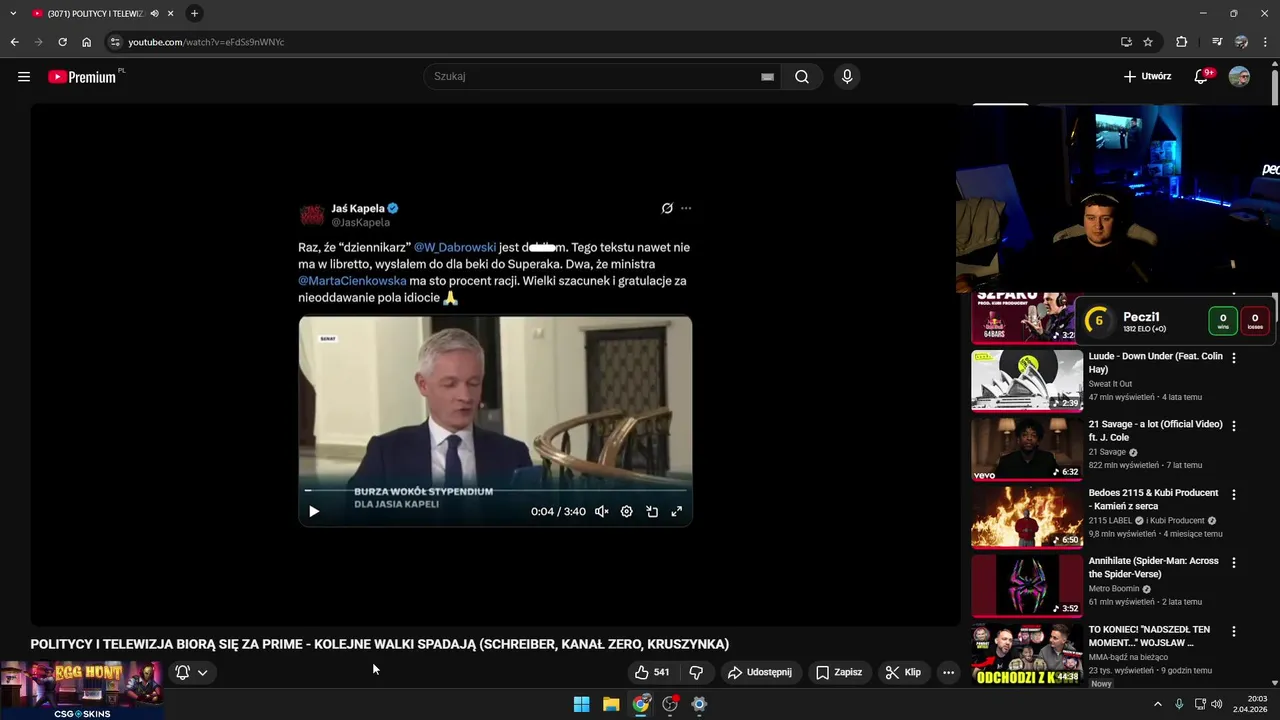Go forward with browser forward arrow
1280x720 pixels.
click(38, 42)
